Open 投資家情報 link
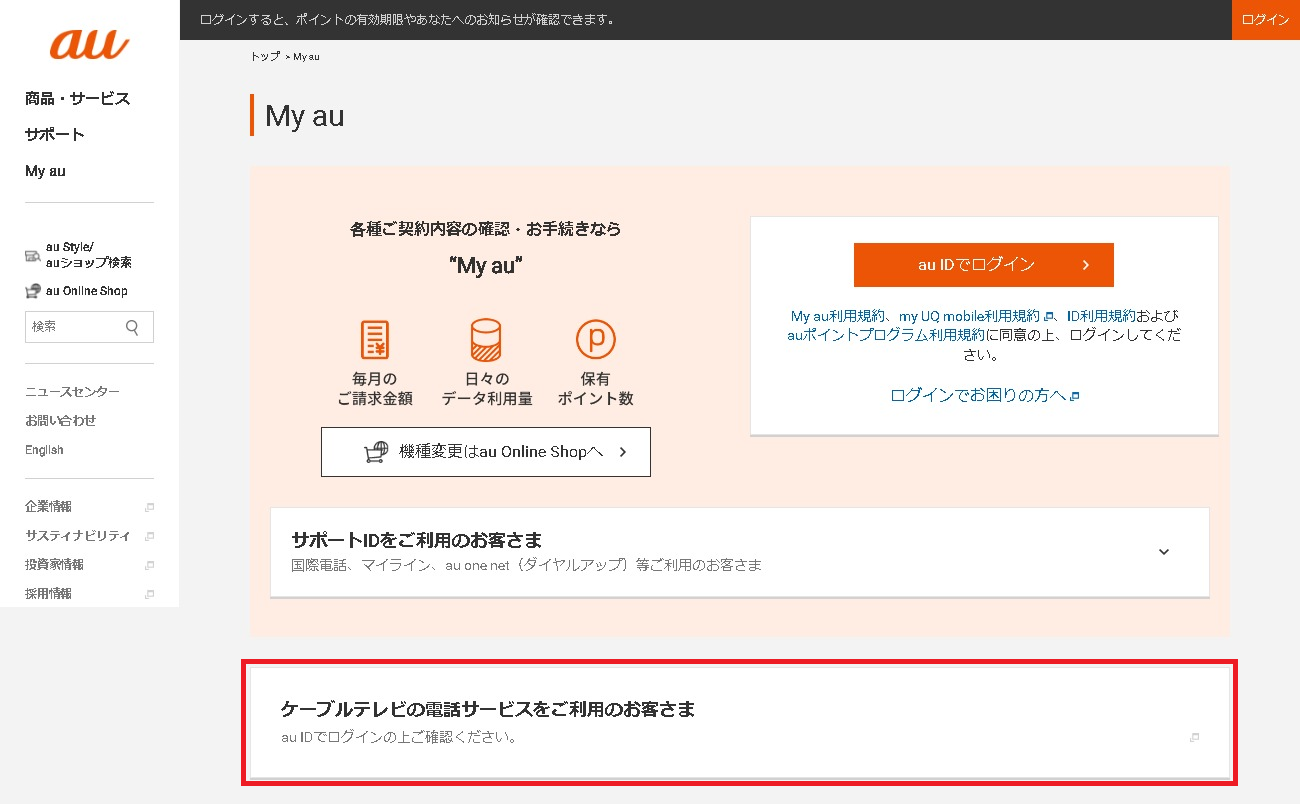This screenshot has width=1300, height=804. (54, 565)
